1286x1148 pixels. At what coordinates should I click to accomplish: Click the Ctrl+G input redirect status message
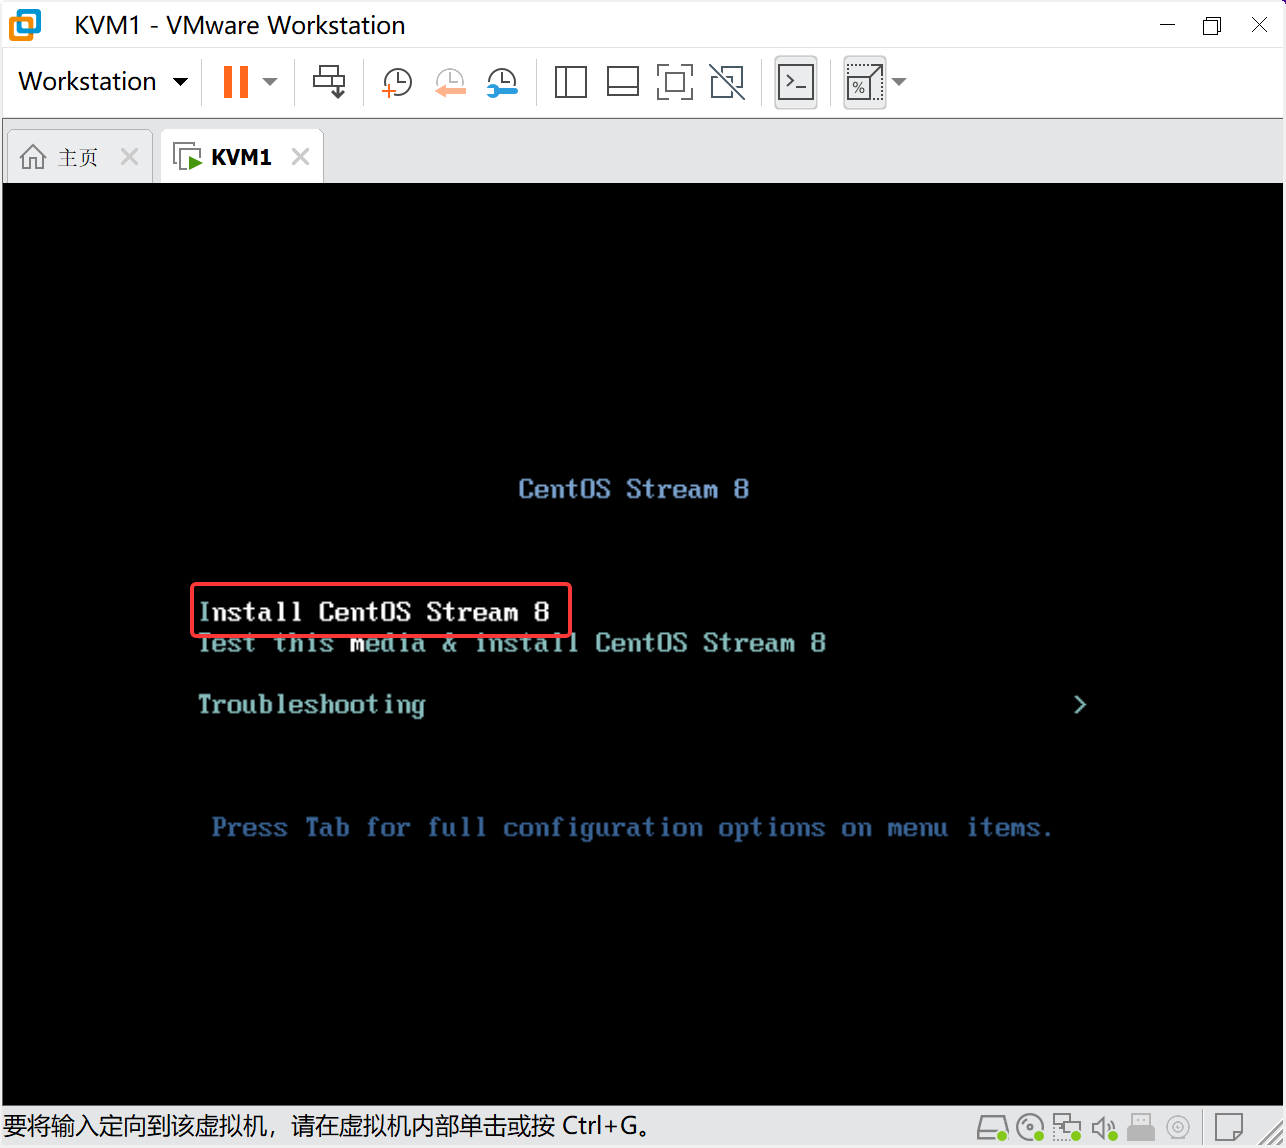[328, 1127]
